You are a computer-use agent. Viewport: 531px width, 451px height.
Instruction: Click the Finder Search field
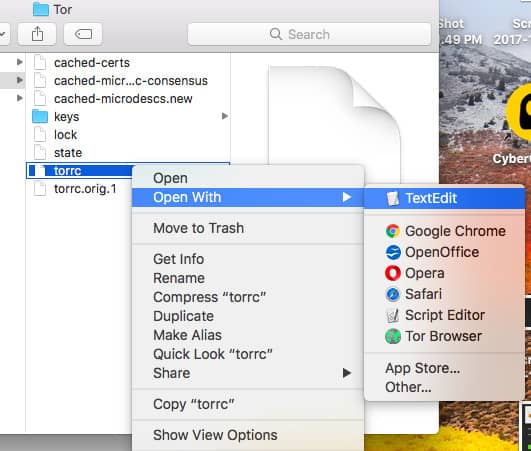point(309,34)
